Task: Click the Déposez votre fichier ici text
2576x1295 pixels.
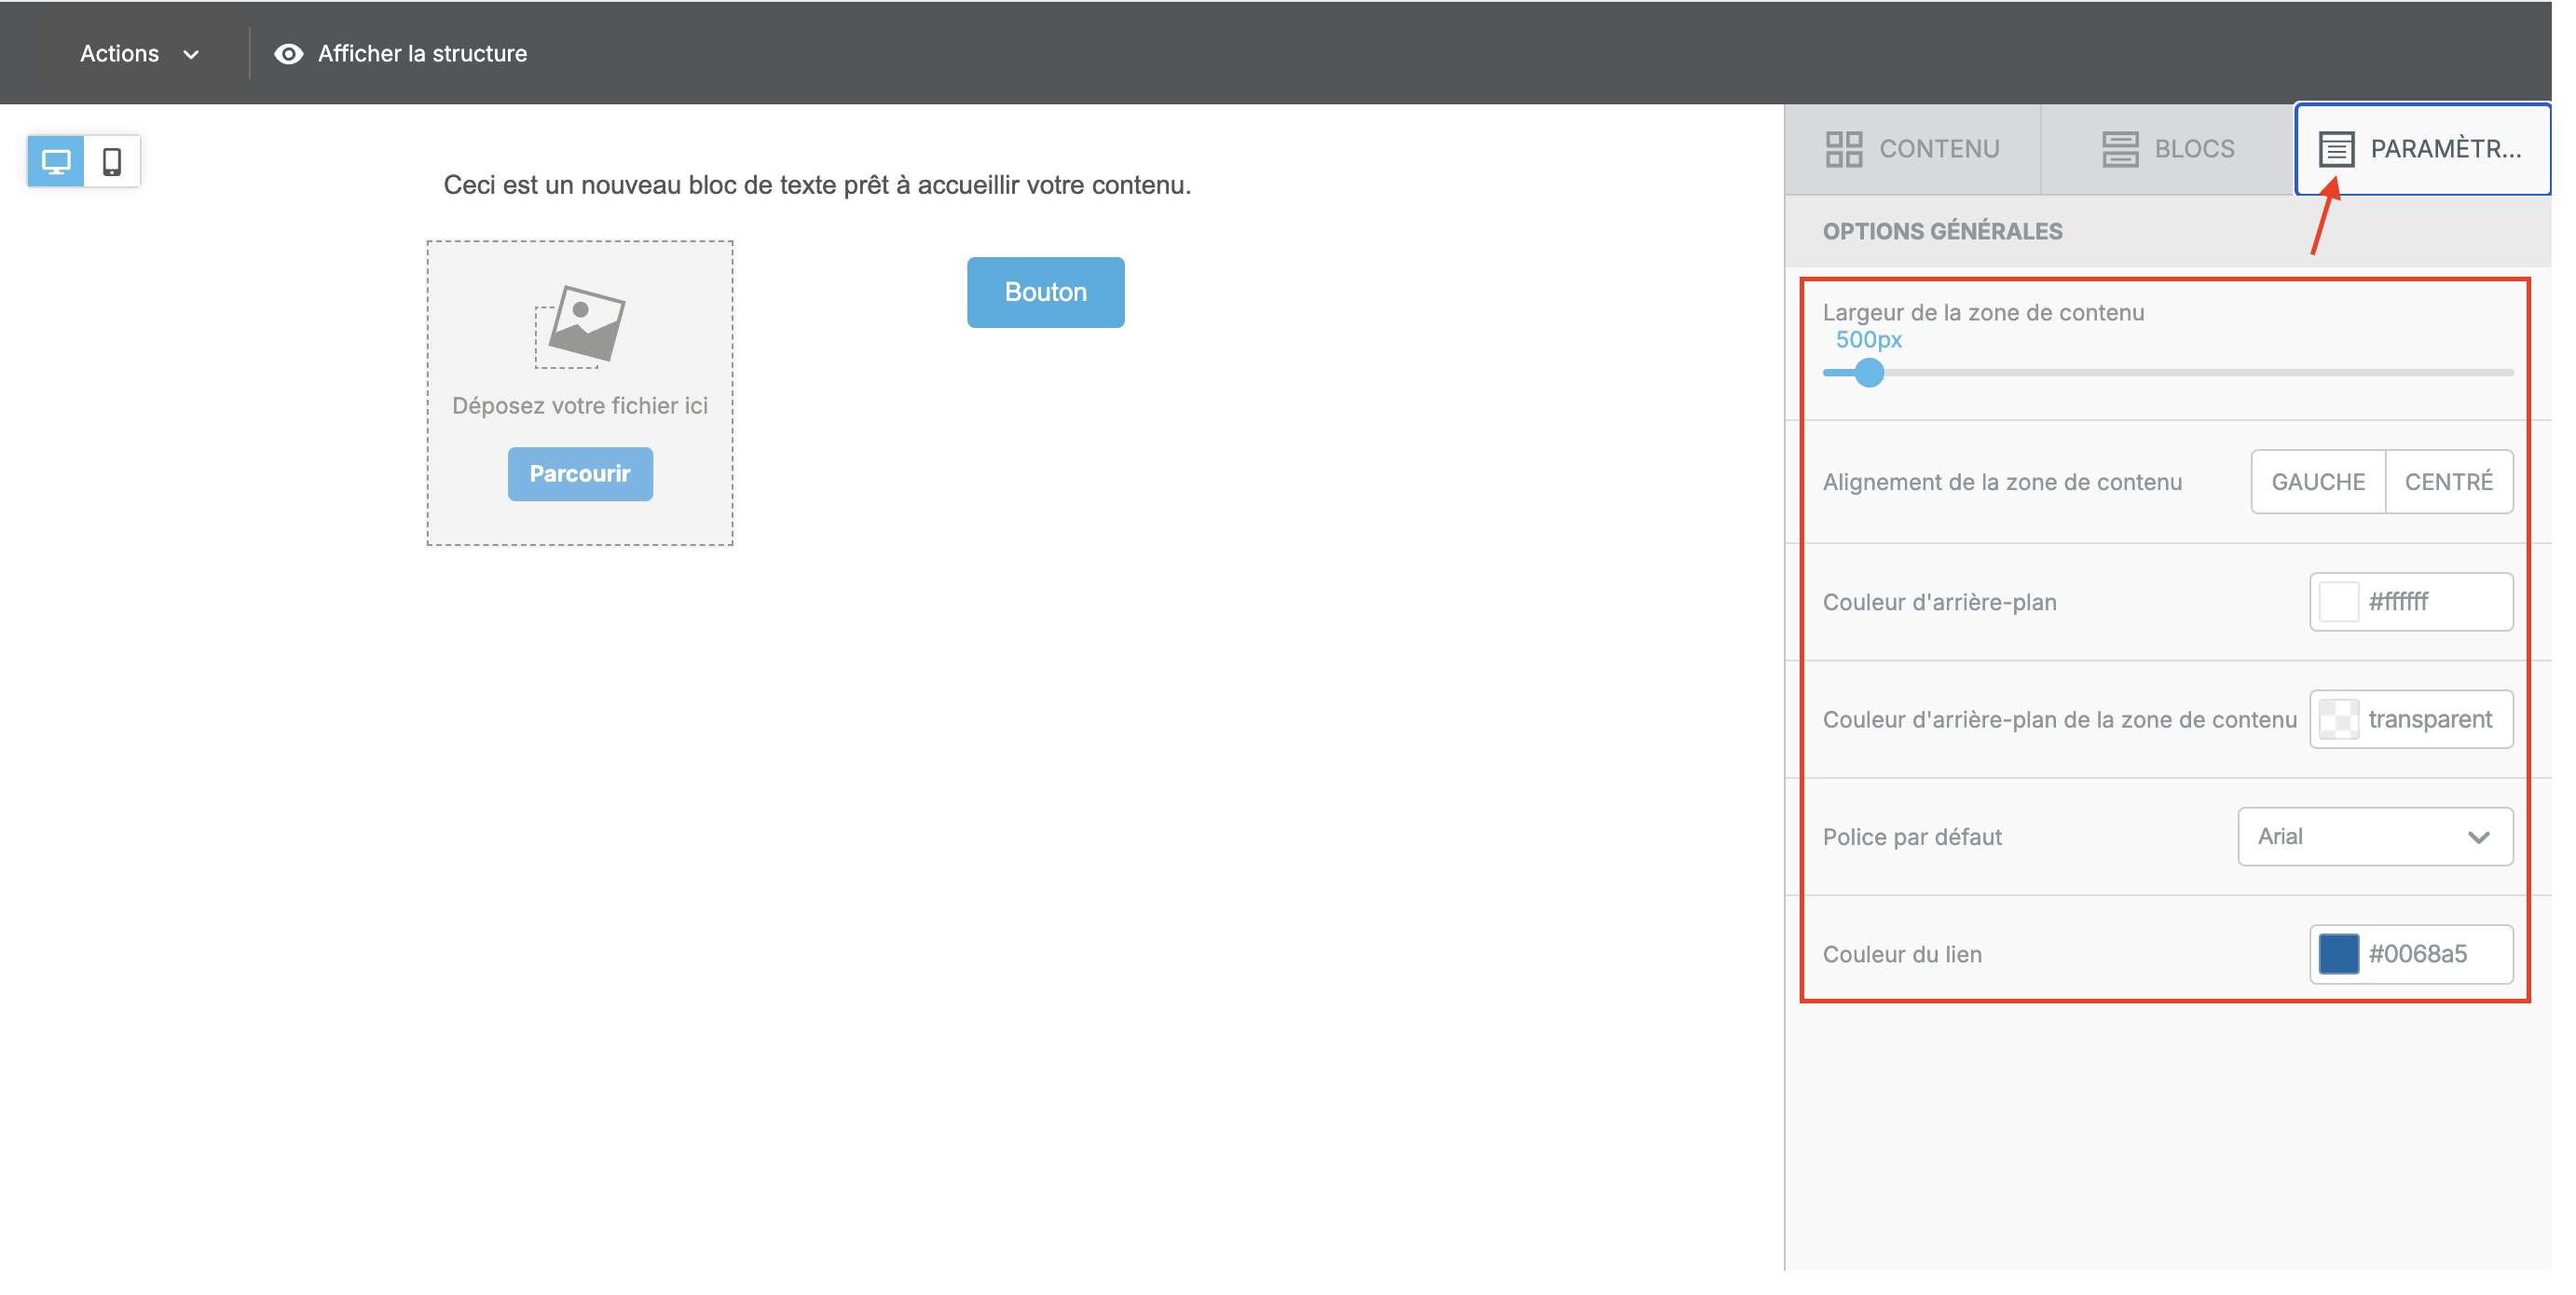Action: click(580, 406)
